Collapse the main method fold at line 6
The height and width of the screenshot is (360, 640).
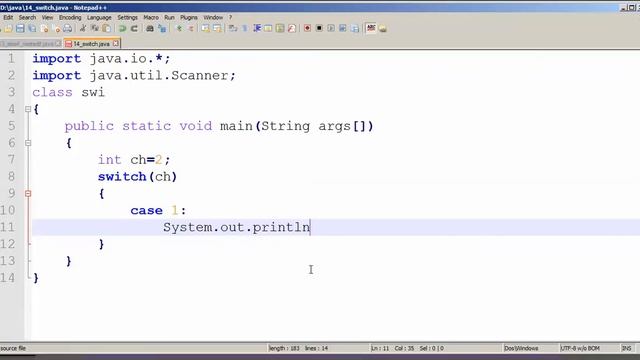28,143
